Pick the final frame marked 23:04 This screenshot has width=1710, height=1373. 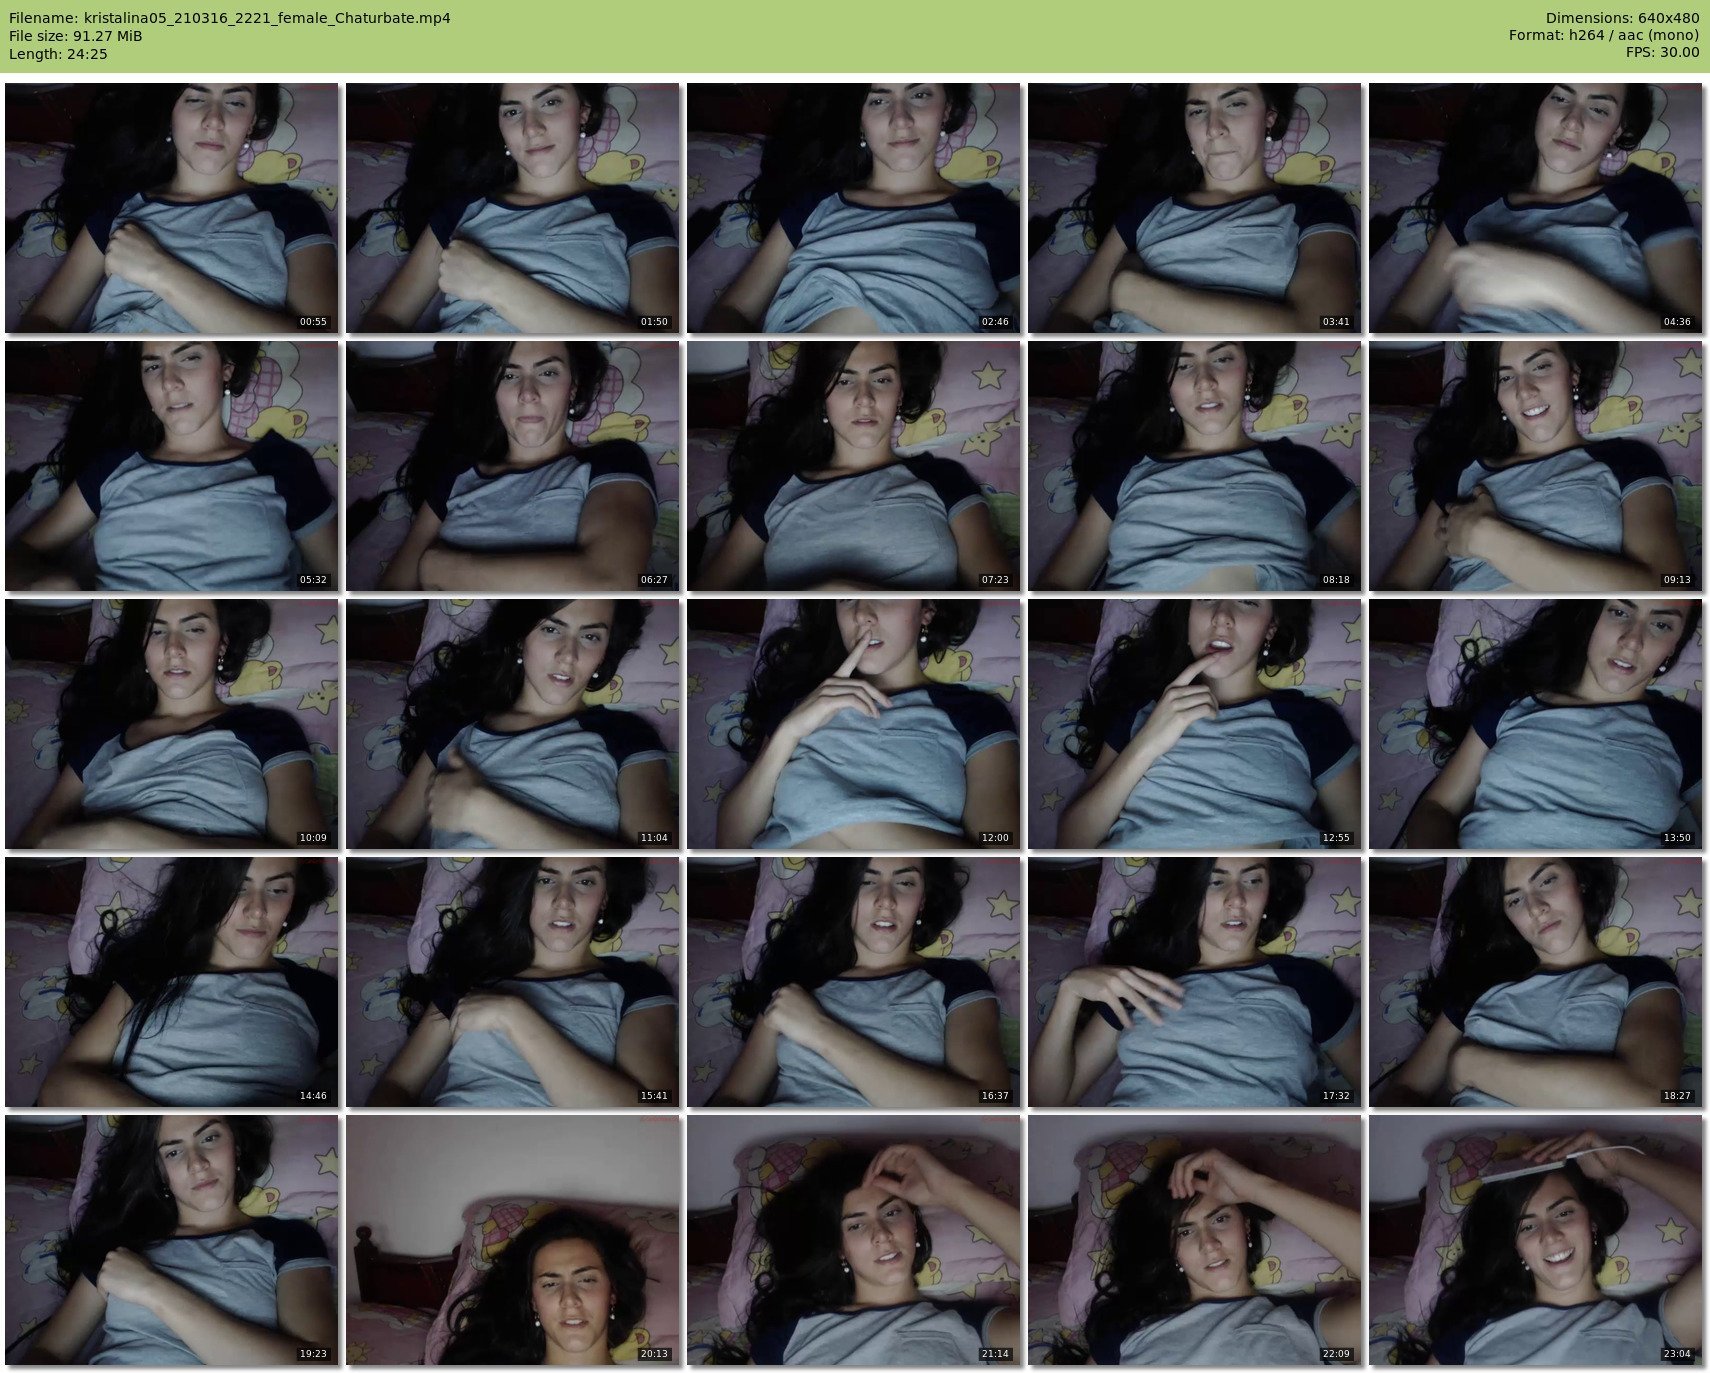1535,1240
